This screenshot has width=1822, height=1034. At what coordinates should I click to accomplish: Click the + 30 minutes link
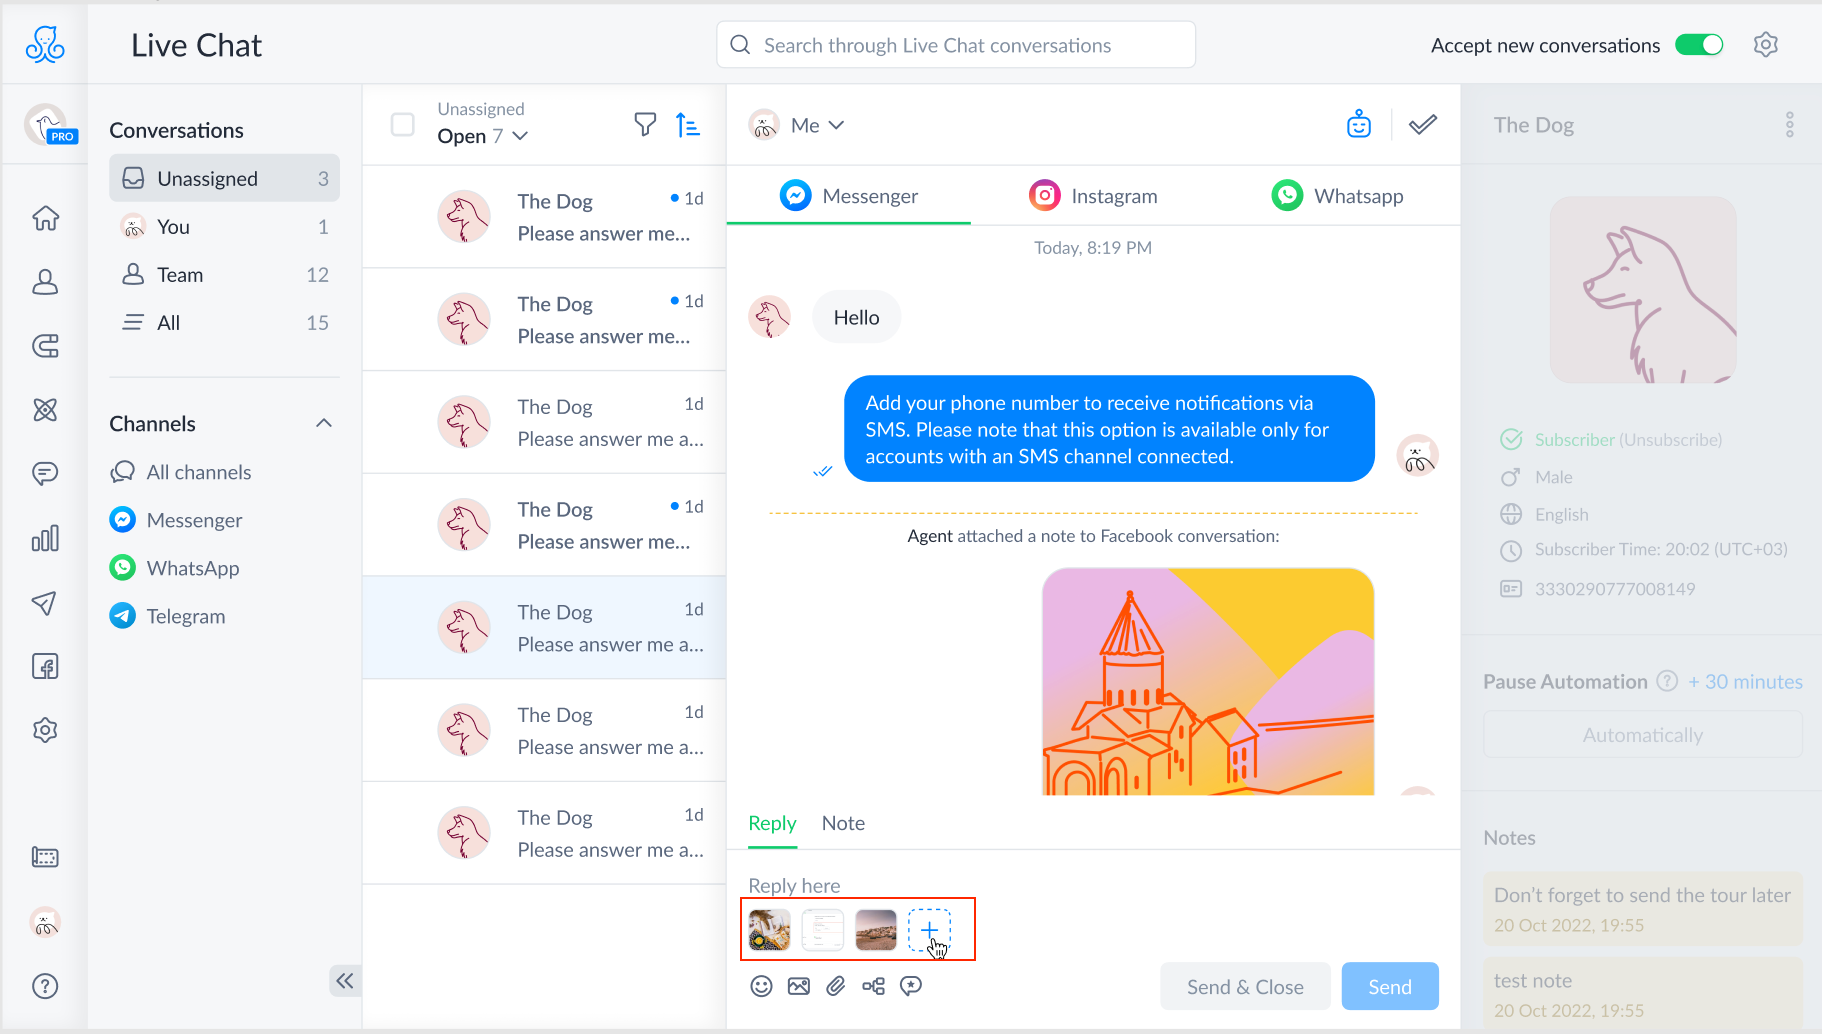coord(1745,681)
